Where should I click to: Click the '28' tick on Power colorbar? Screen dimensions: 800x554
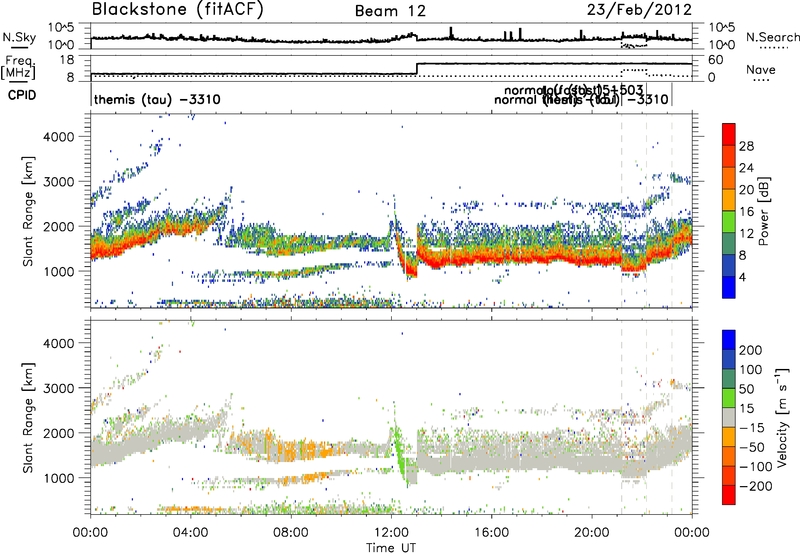coord(746,146)
